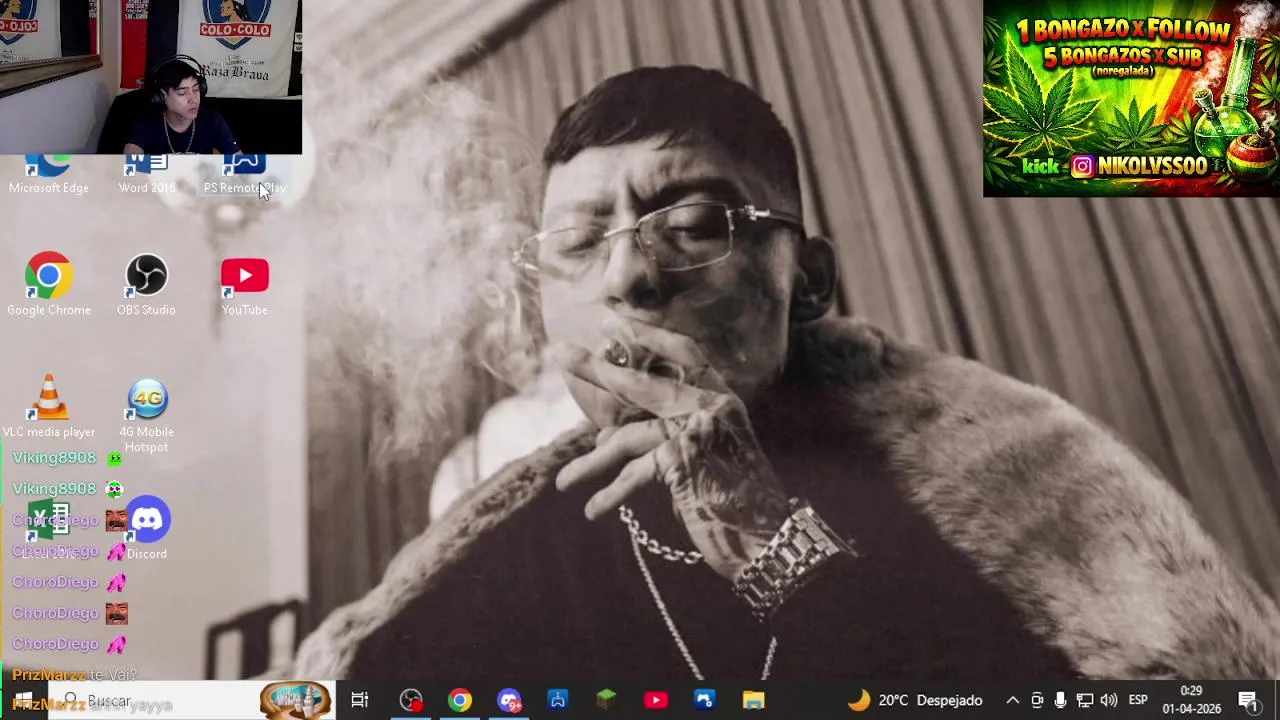Open the blue controller app in the taskbar

click(704, 700)
